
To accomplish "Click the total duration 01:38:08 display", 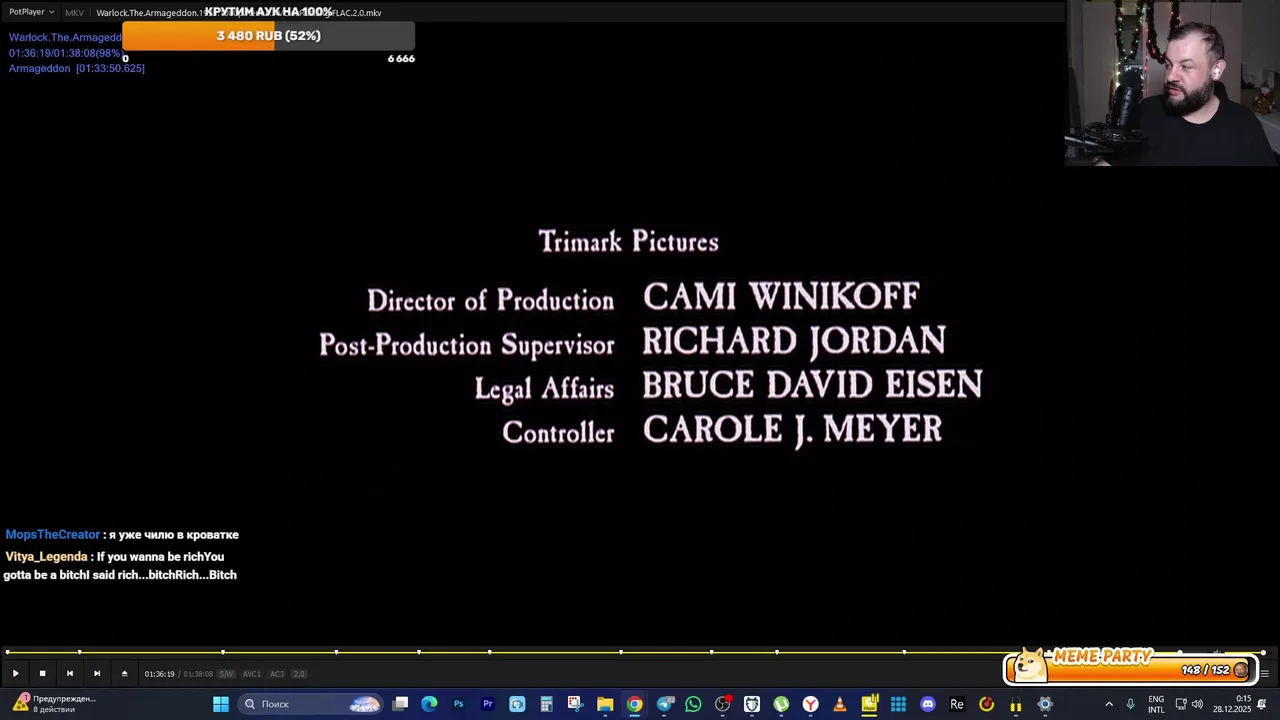I will pyautogui.click(x=198, y=674).
